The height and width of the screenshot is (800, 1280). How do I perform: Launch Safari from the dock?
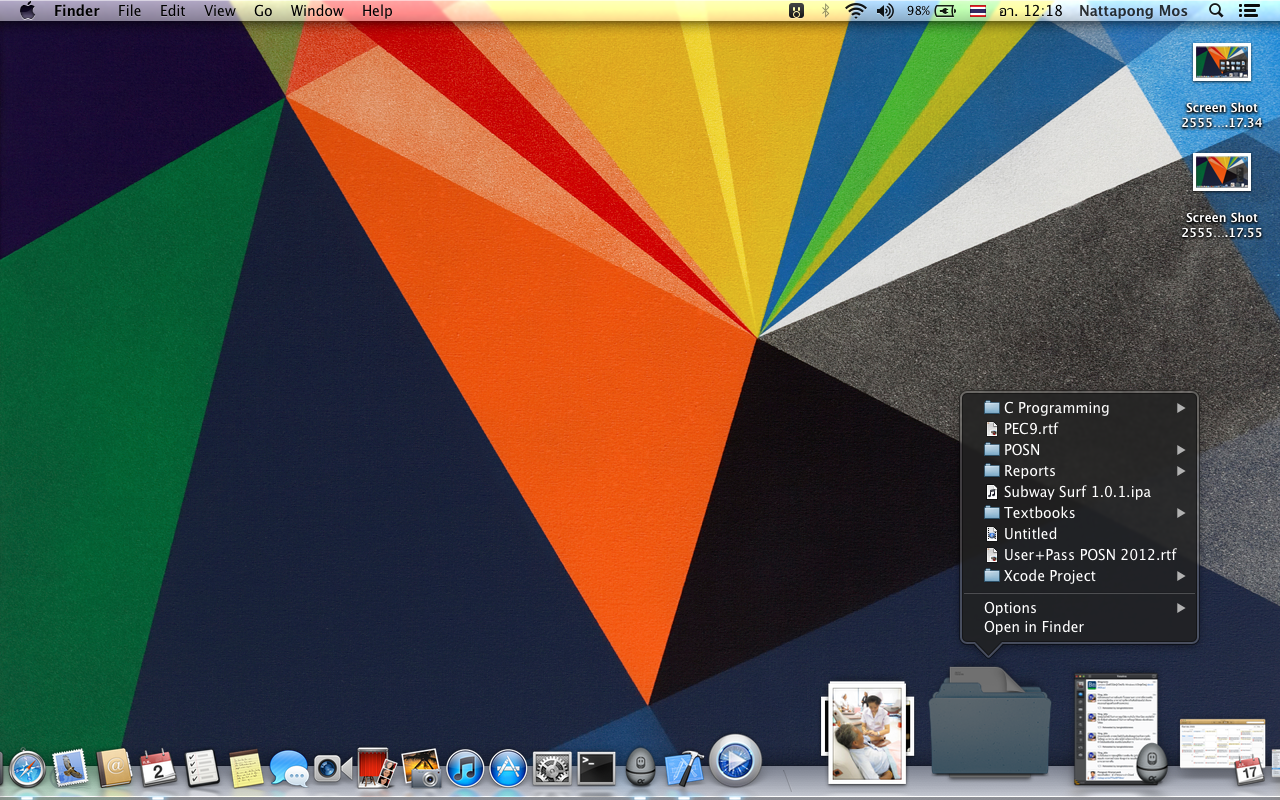(27, 768)
